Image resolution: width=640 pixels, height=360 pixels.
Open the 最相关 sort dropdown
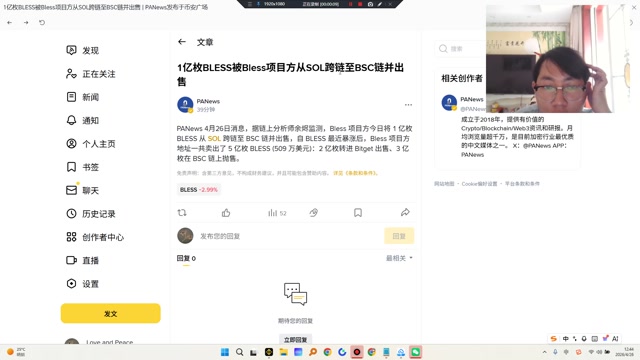[x=399, y=258]
